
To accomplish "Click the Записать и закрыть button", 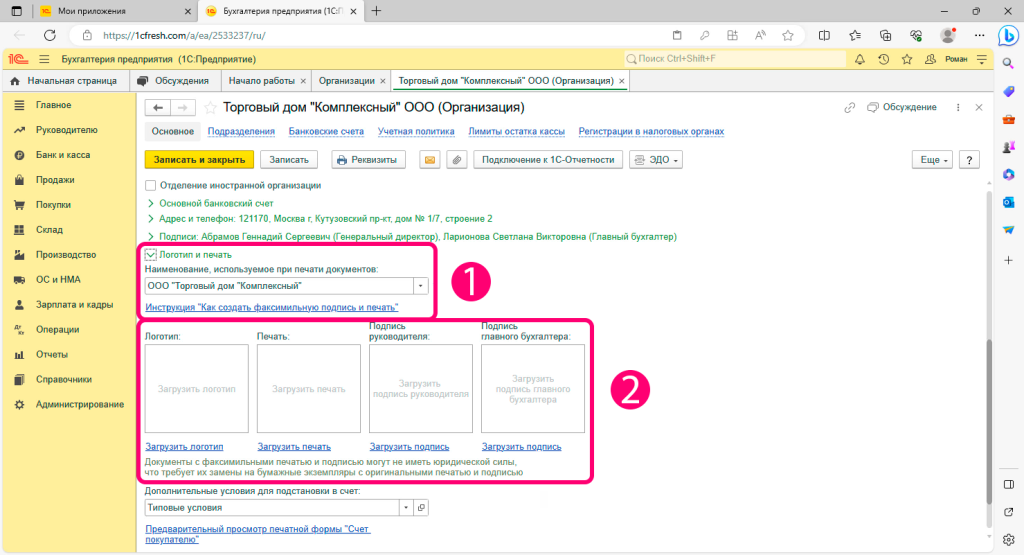I will coord(199,160).
